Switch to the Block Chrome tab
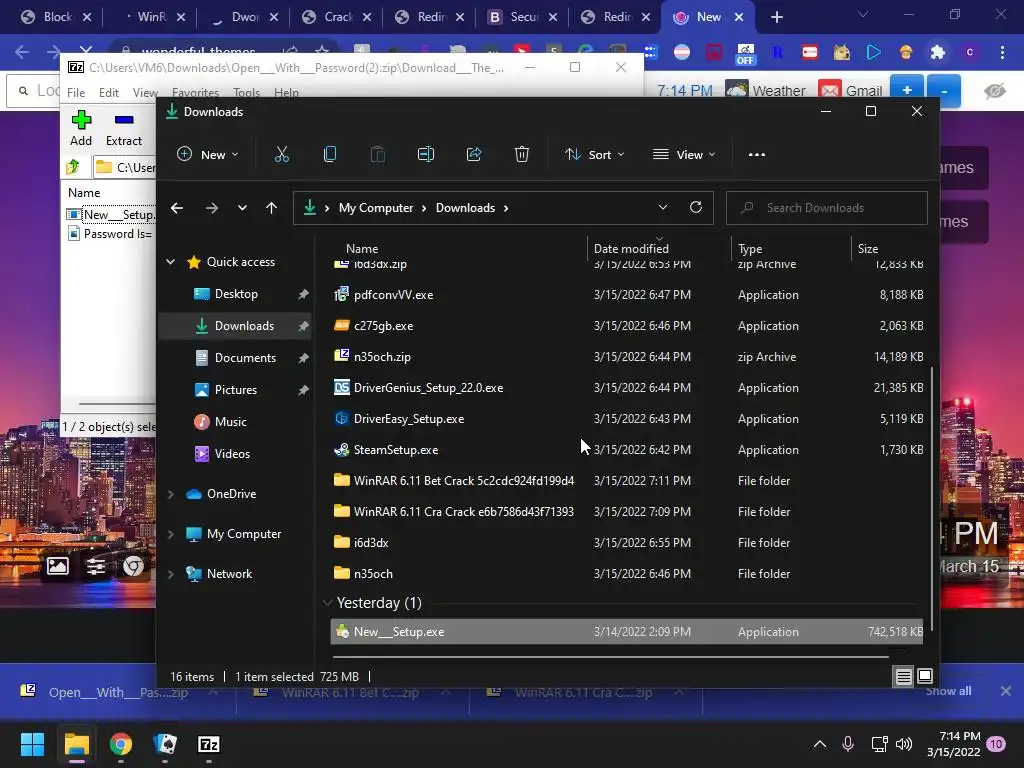This screenshot has width=1024, height=768. coord(57,17)
